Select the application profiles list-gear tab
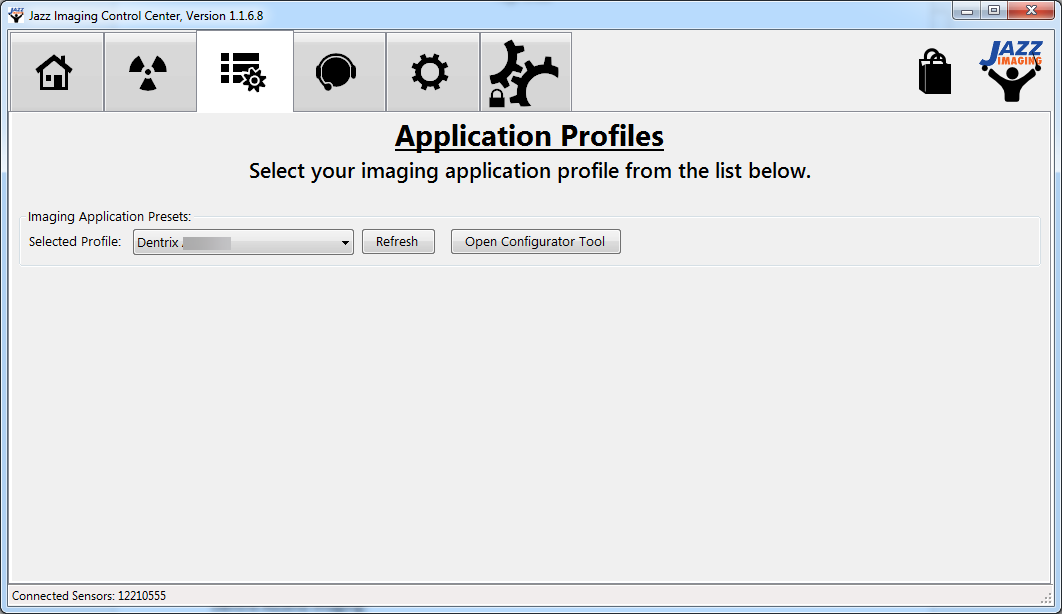The image size is (1062, 614). [x=243, y=72]
